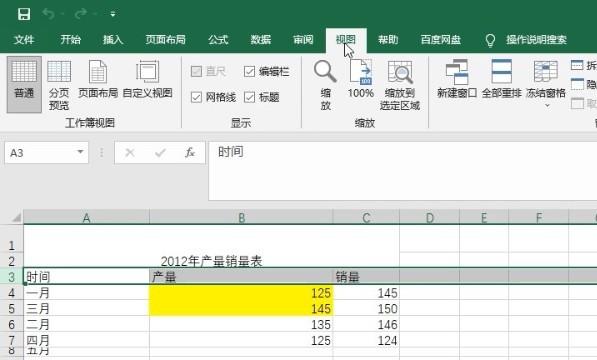Switch to the 开始 ribbon tab
Viewport: 597px width, 360px height.
(x=70, y=40)
